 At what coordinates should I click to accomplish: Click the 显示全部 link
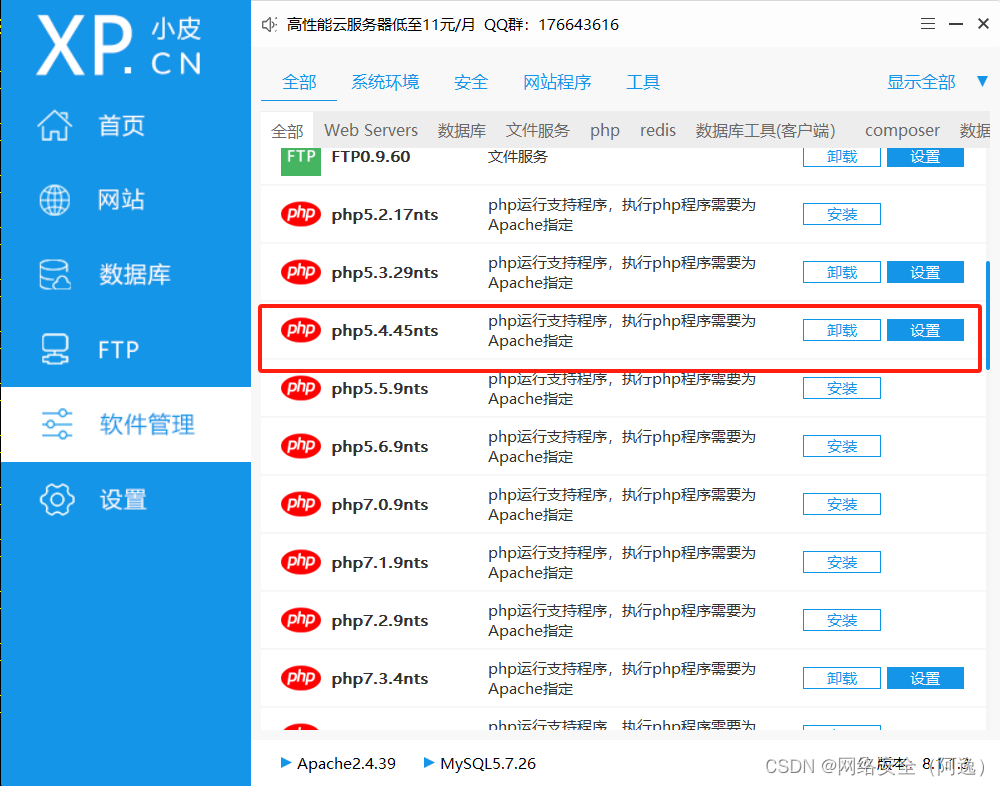(921, 82)
